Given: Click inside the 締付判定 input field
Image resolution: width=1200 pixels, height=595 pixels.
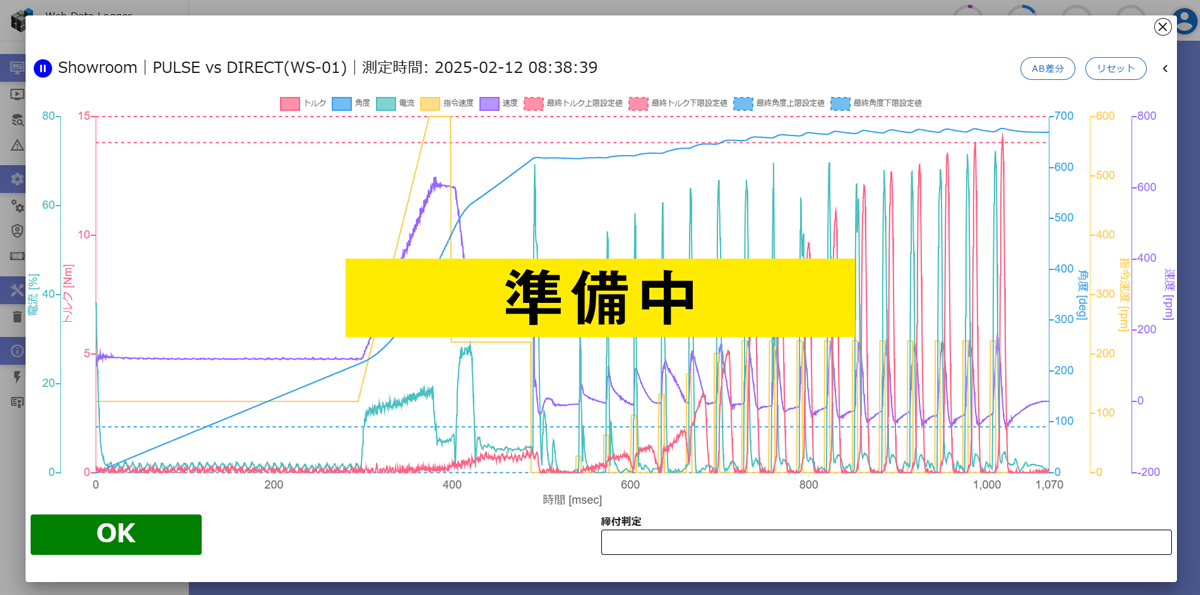Looking at the screenshot, I should 885,542.
